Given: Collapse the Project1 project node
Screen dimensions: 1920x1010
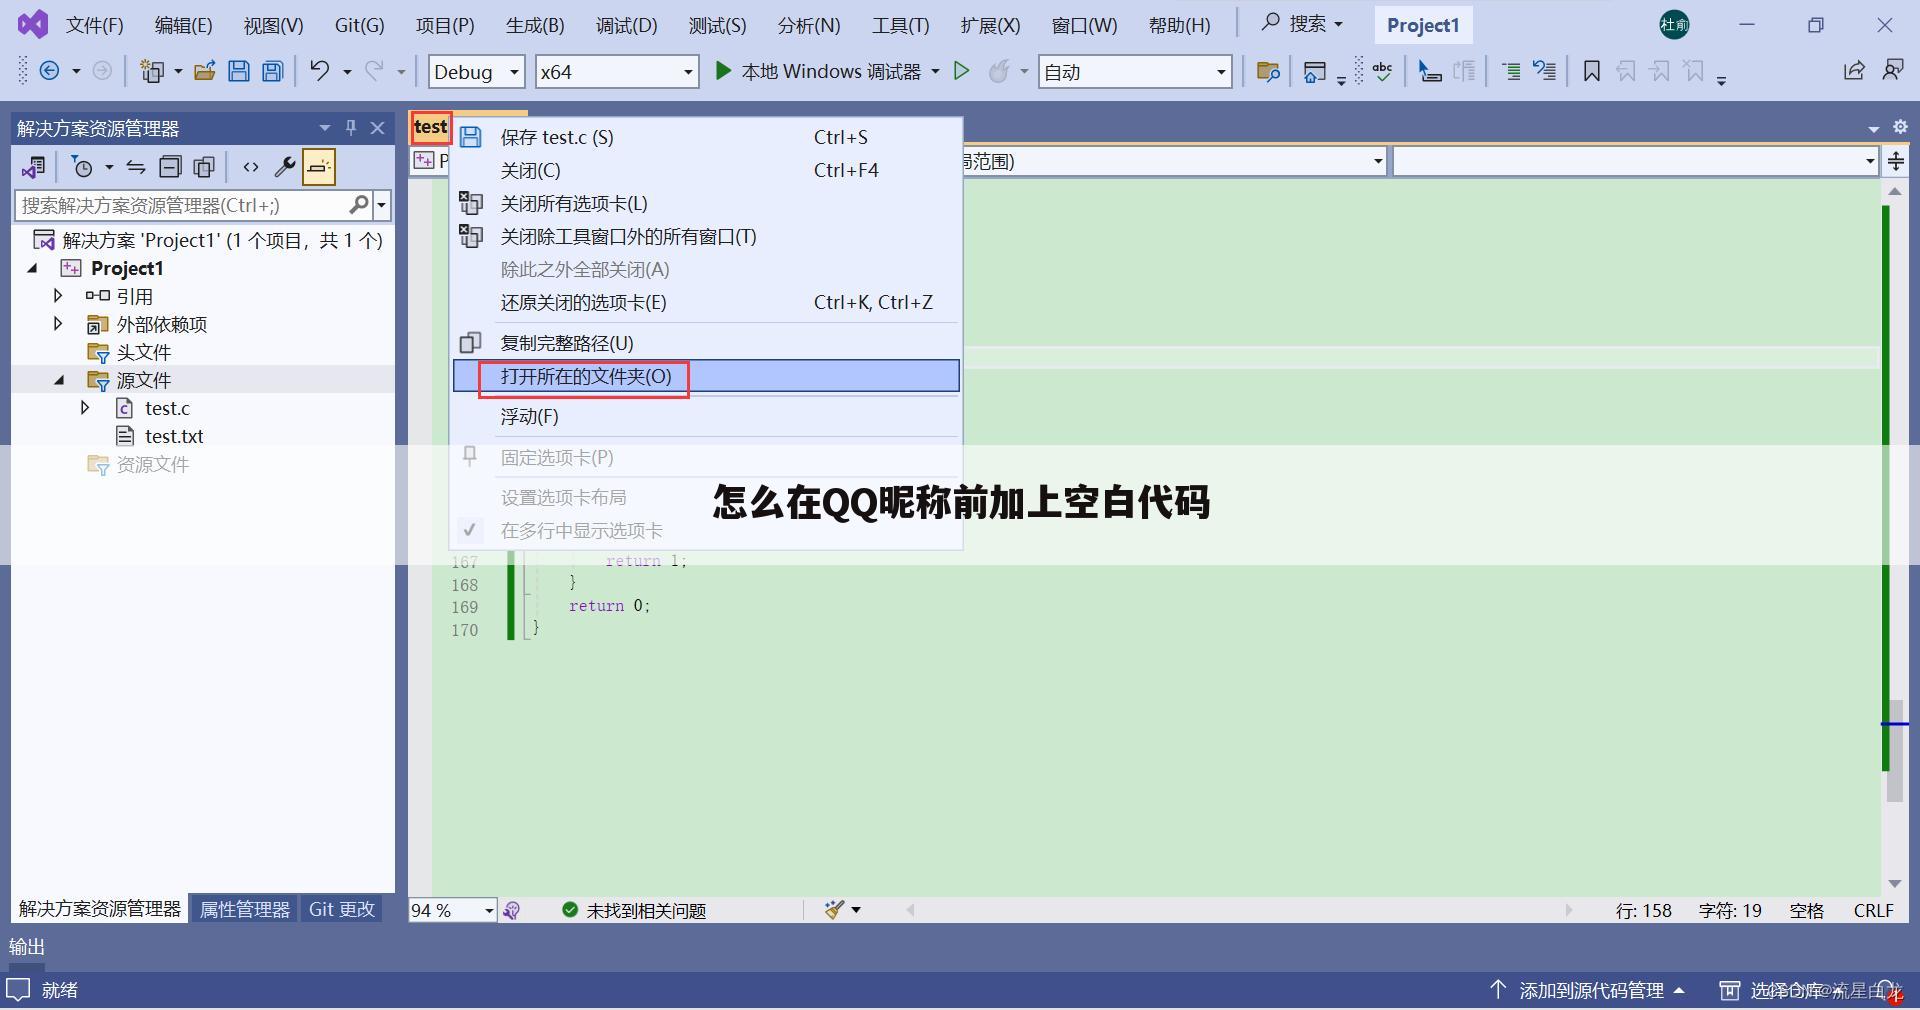Looking at the screenshot, I should click(x=32, y=268).
